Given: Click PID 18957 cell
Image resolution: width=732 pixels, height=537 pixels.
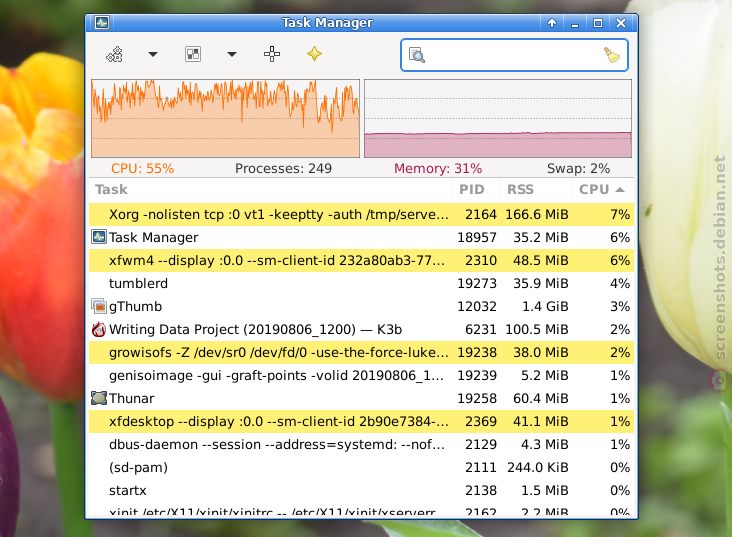Looking at the screenshot, I should pos(477,237).
